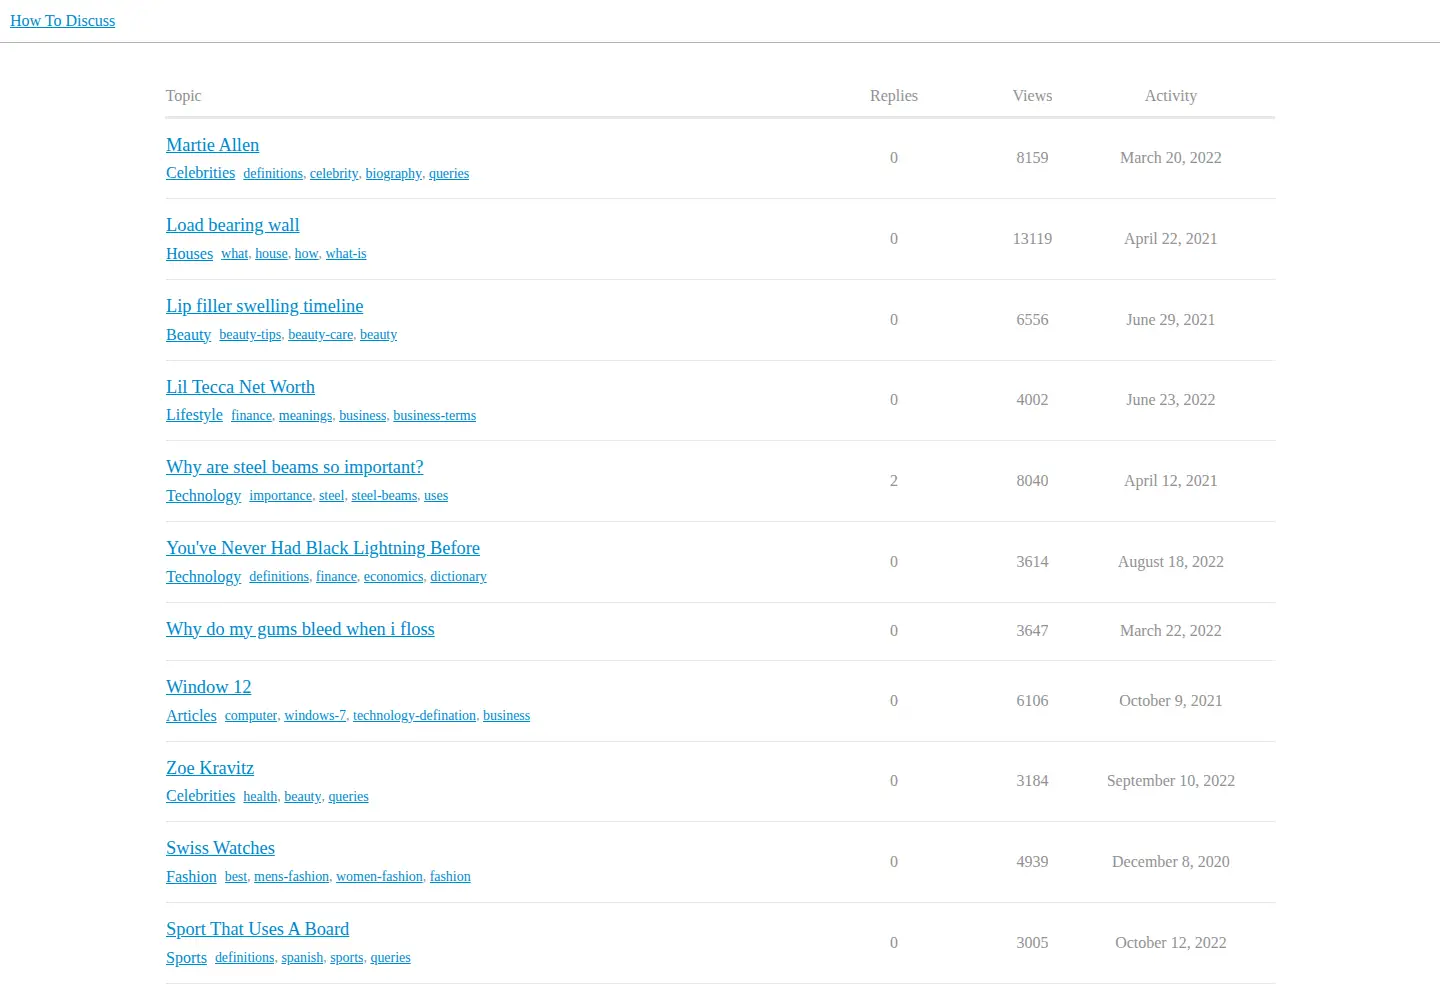This screenshot has width=1440, height=1000.
Task: Select the windows-7 tag
Action: pyautogui.click(x=315, y=716)
